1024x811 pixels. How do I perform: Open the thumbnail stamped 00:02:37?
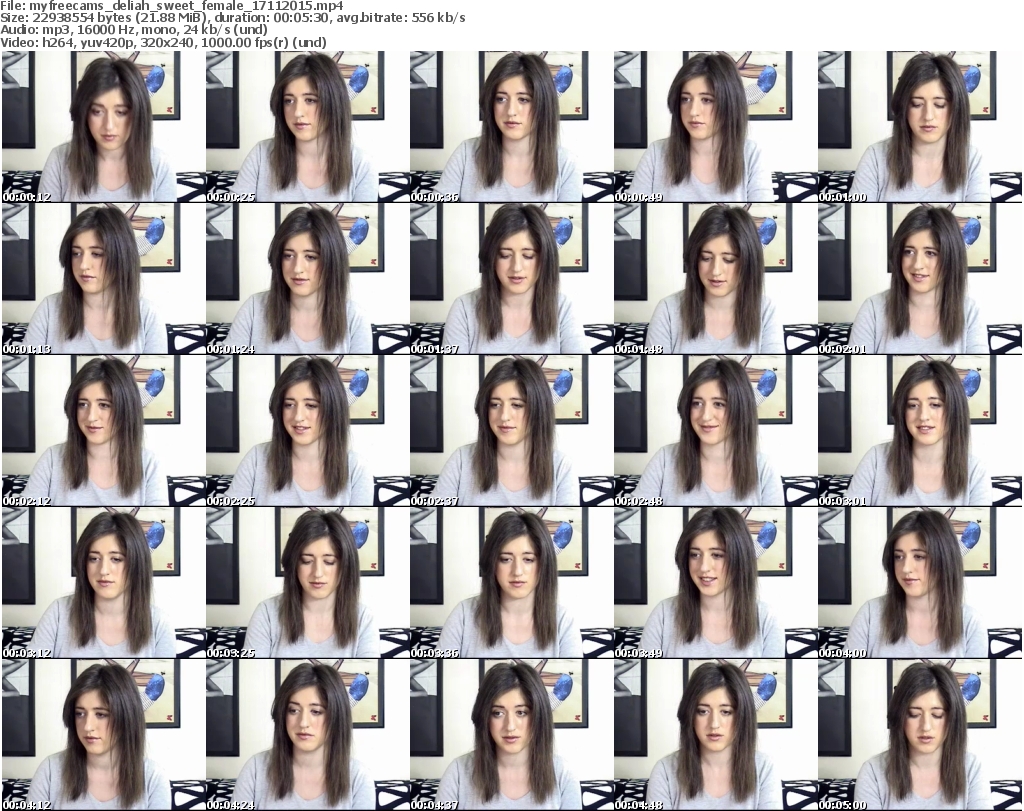coord(511,430)
